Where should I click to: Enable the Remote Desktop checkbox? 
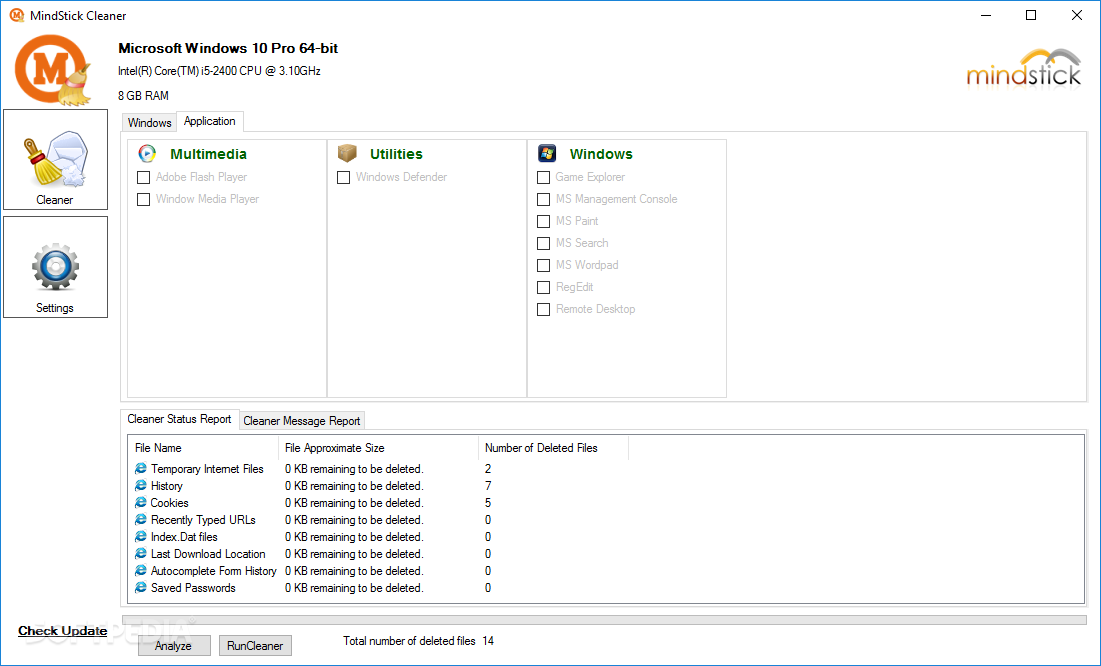(x=543, y=309)
